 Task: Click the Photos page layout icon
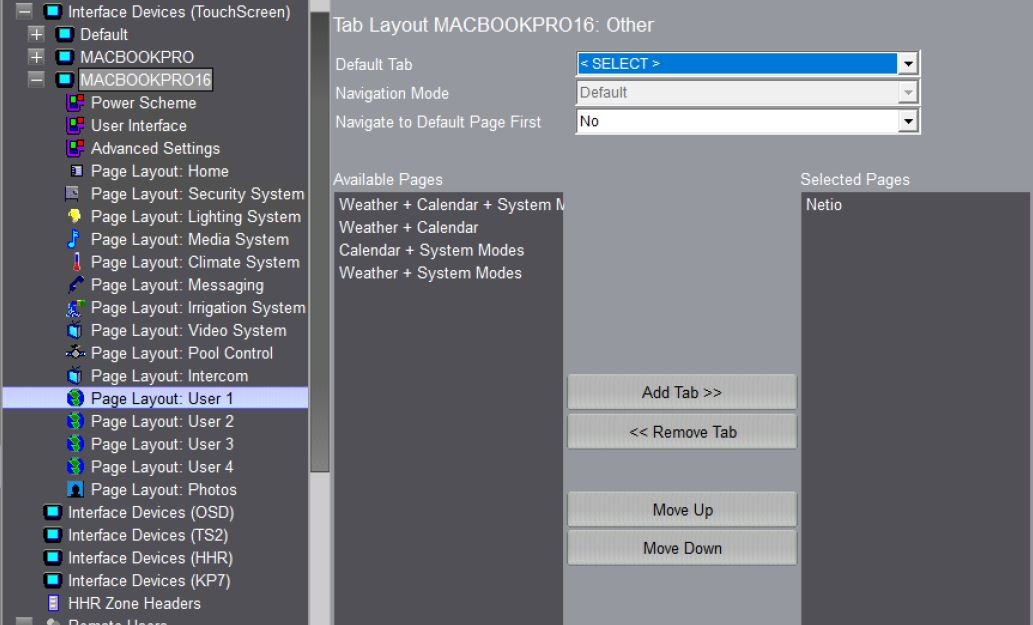pos(75,489)
